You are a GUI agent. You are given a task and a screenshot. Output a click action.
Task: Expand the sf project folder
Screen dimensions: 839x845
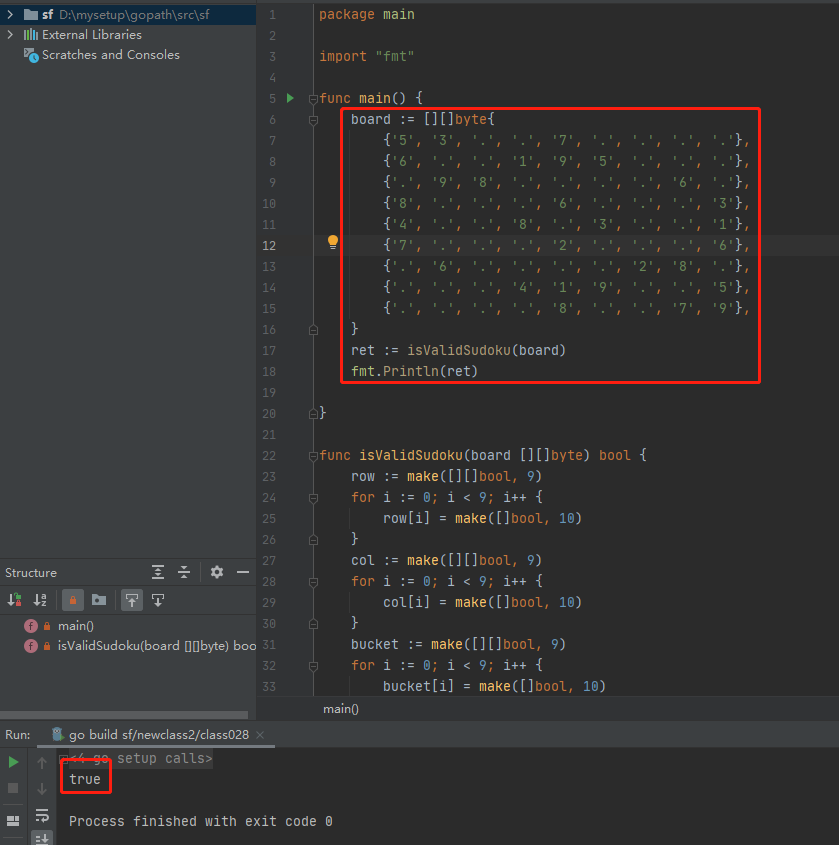pos(10,15)
